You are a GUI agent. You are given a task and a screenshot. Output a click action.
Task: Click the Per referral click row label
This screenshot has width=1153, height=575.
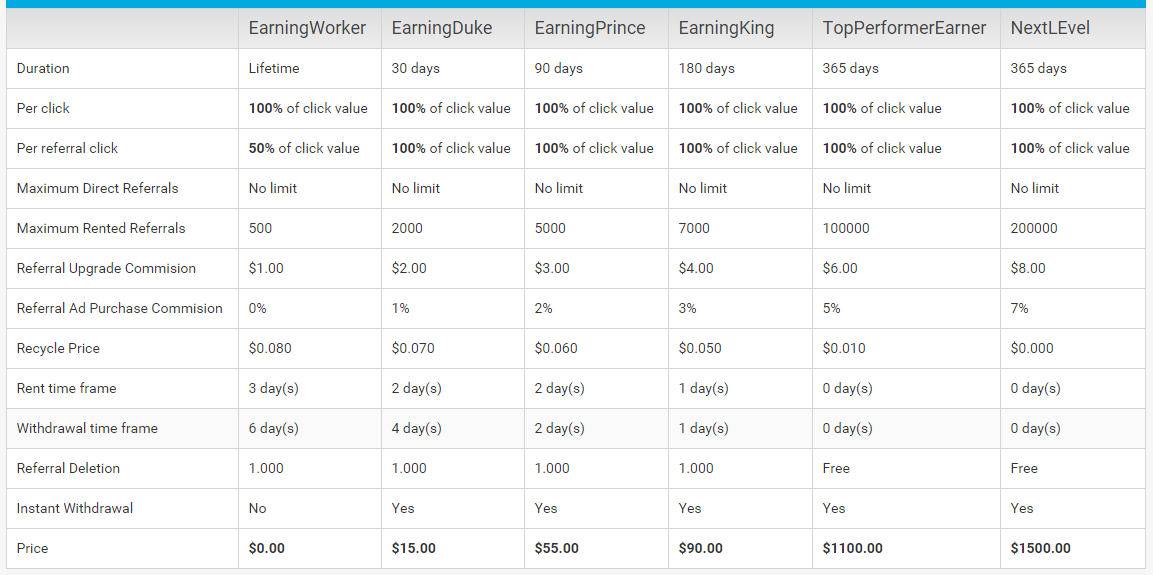[67, 148]
